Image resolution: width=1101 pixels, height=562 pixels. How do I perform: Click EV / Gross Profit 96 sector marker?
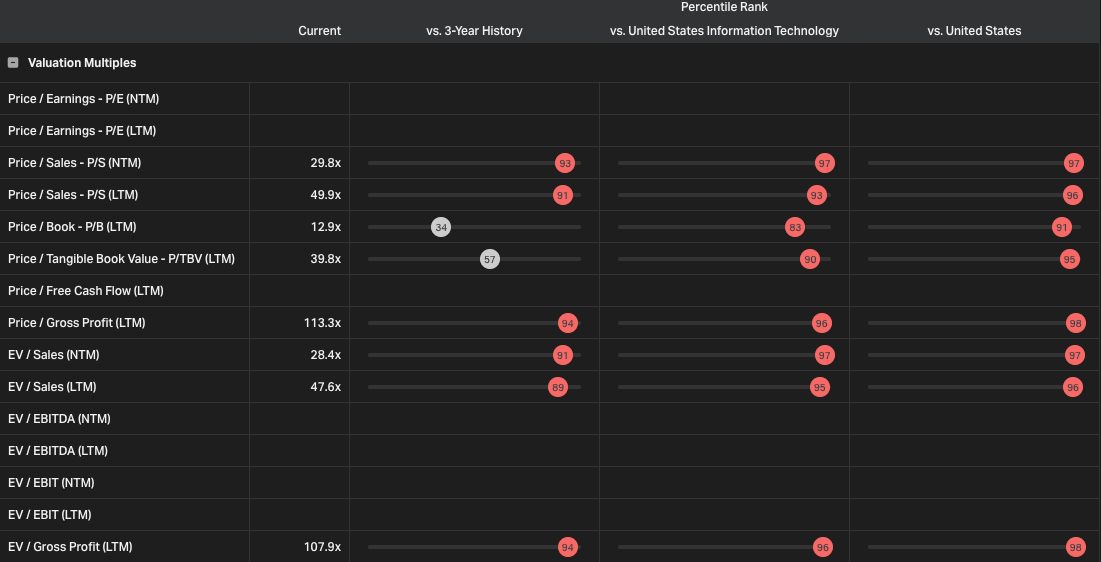click(x=823, y=547)
